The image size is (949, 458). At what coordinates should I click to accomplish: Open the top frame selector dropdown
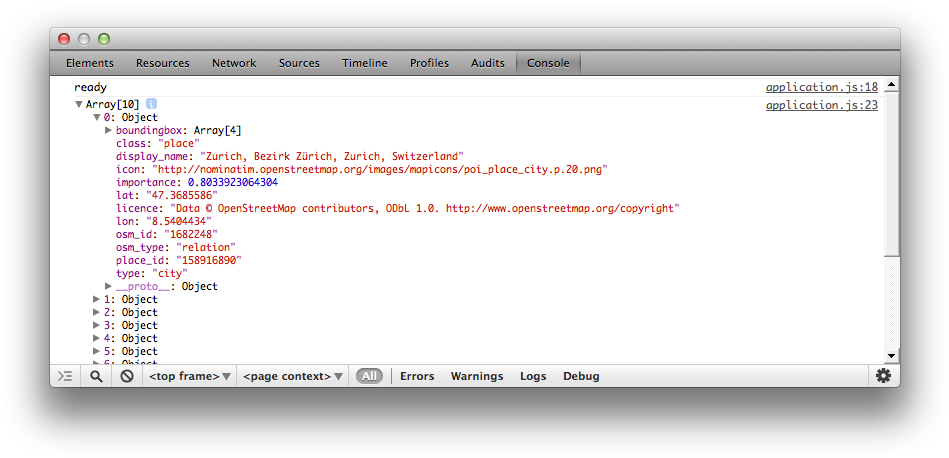point(189,376)
